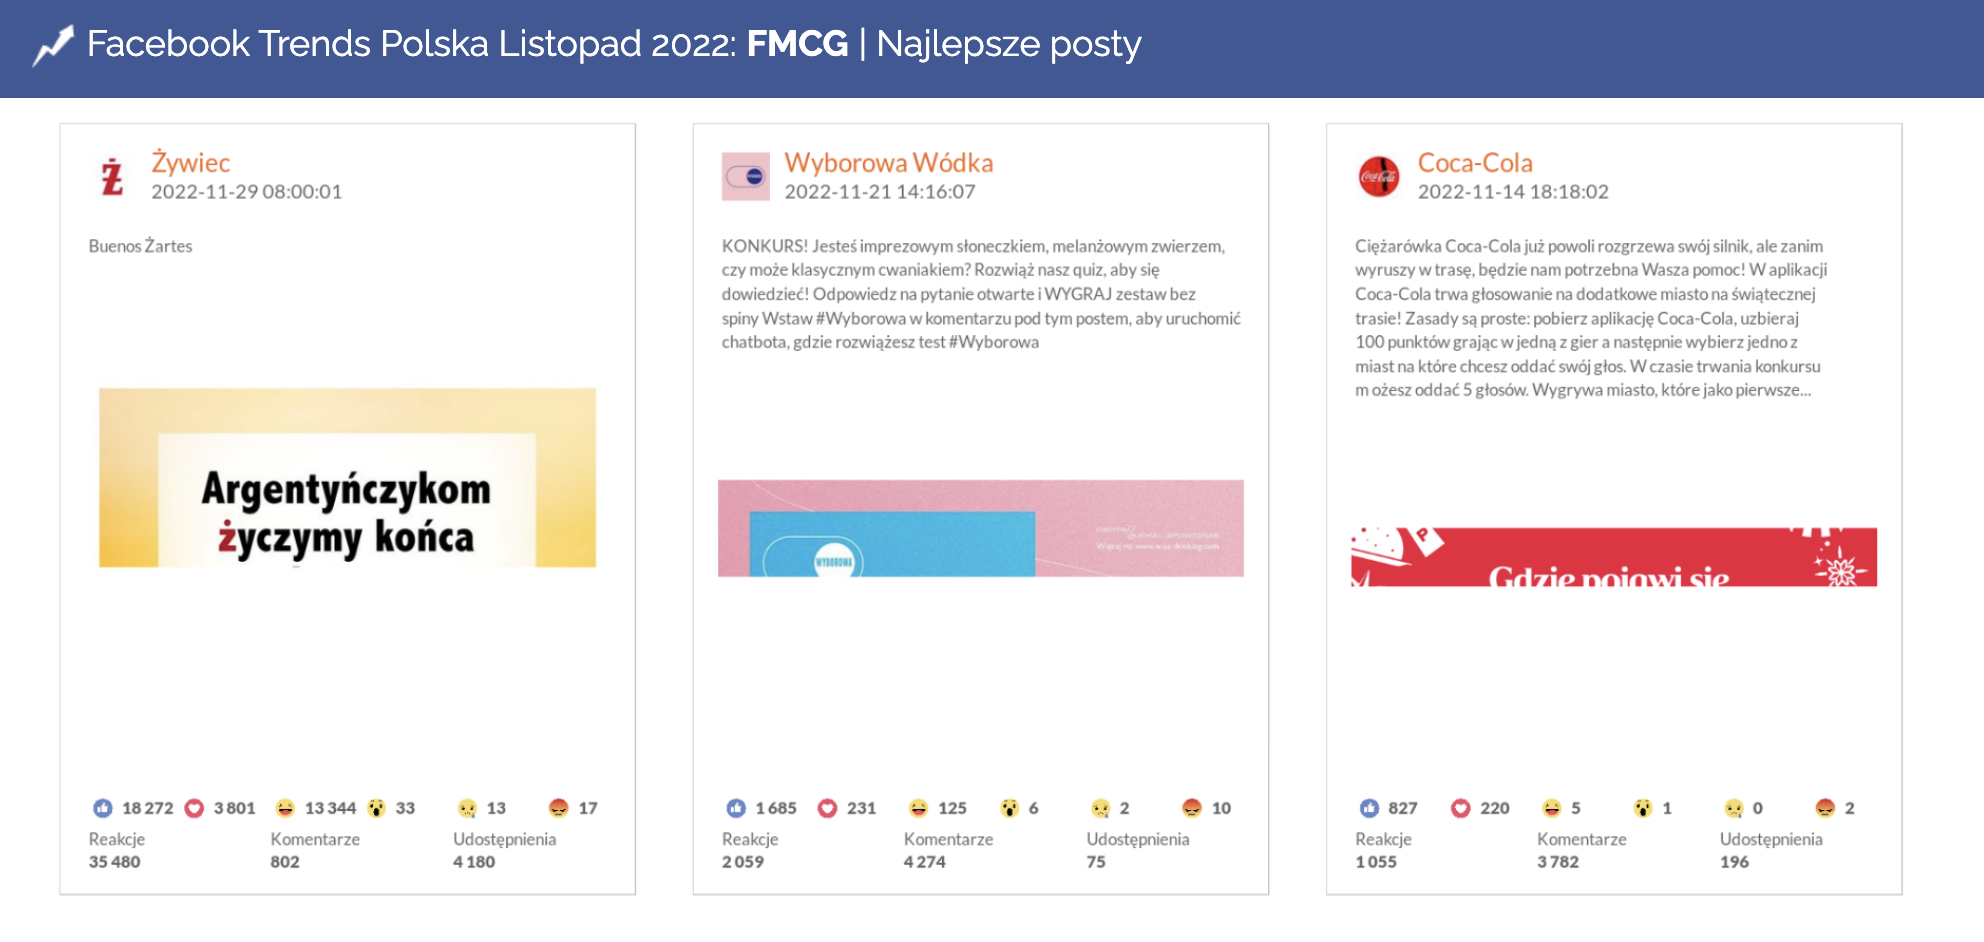The width and height of the screenshot is (1984, 942).
Task: Click the Żywiec post timestamp 2022-11-29
Action: pos(246,192)
